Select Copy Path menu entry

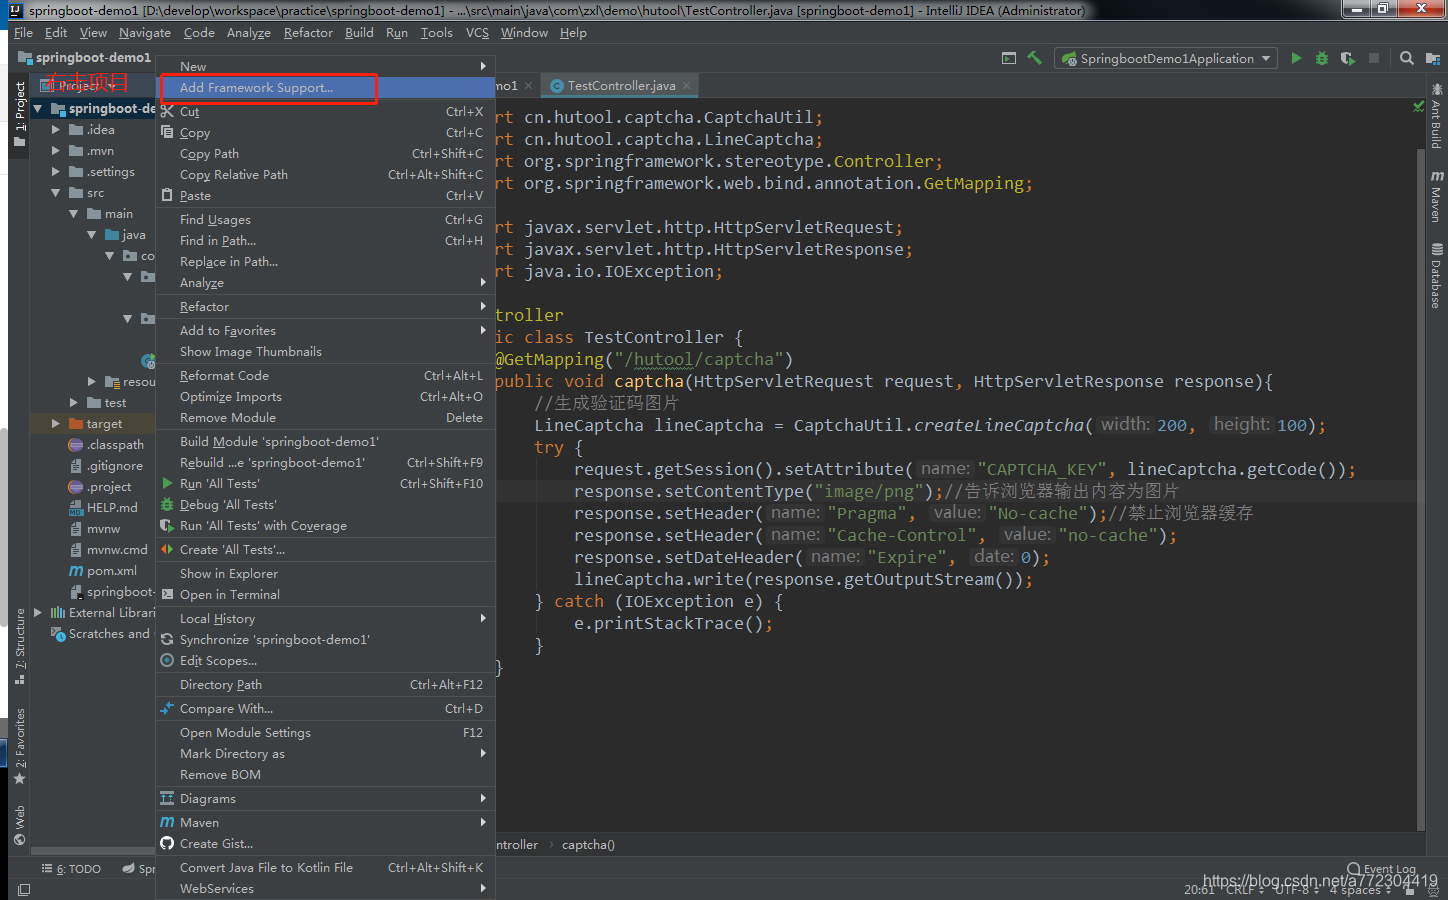pyautogui.click(x=325, y=154)
